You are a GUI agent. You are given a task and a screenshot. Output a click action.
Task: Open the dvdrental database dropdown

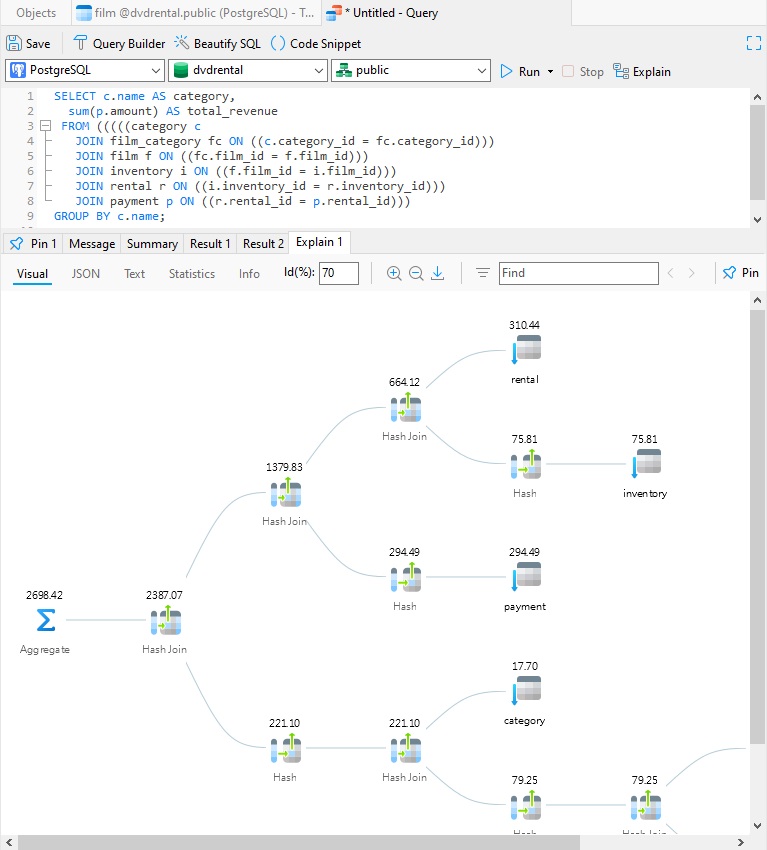pos(248,70)
